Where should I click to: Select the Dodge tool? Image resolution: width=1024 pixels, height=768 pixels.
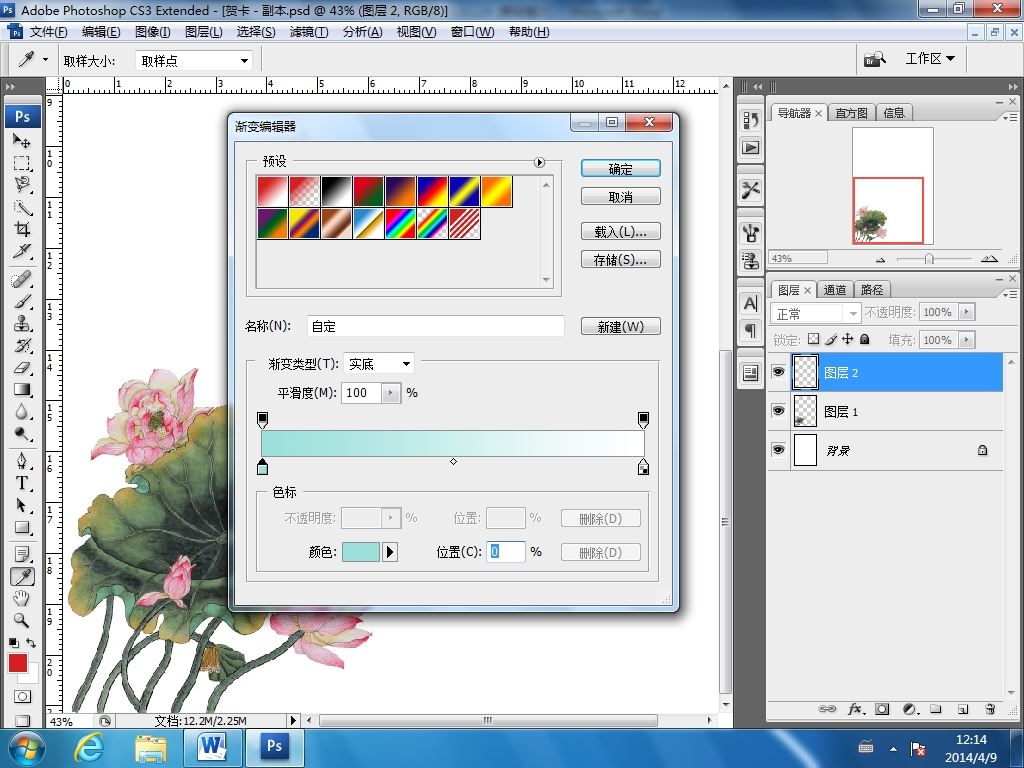(x=22, y=434)
